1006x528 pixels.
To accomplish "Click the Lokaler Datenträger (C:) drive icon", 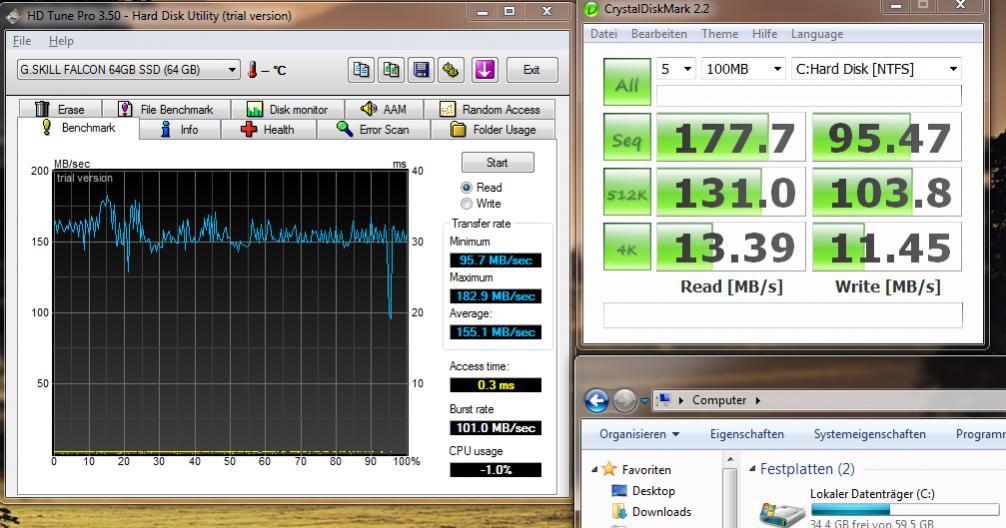I will click(x=782, y=515).
